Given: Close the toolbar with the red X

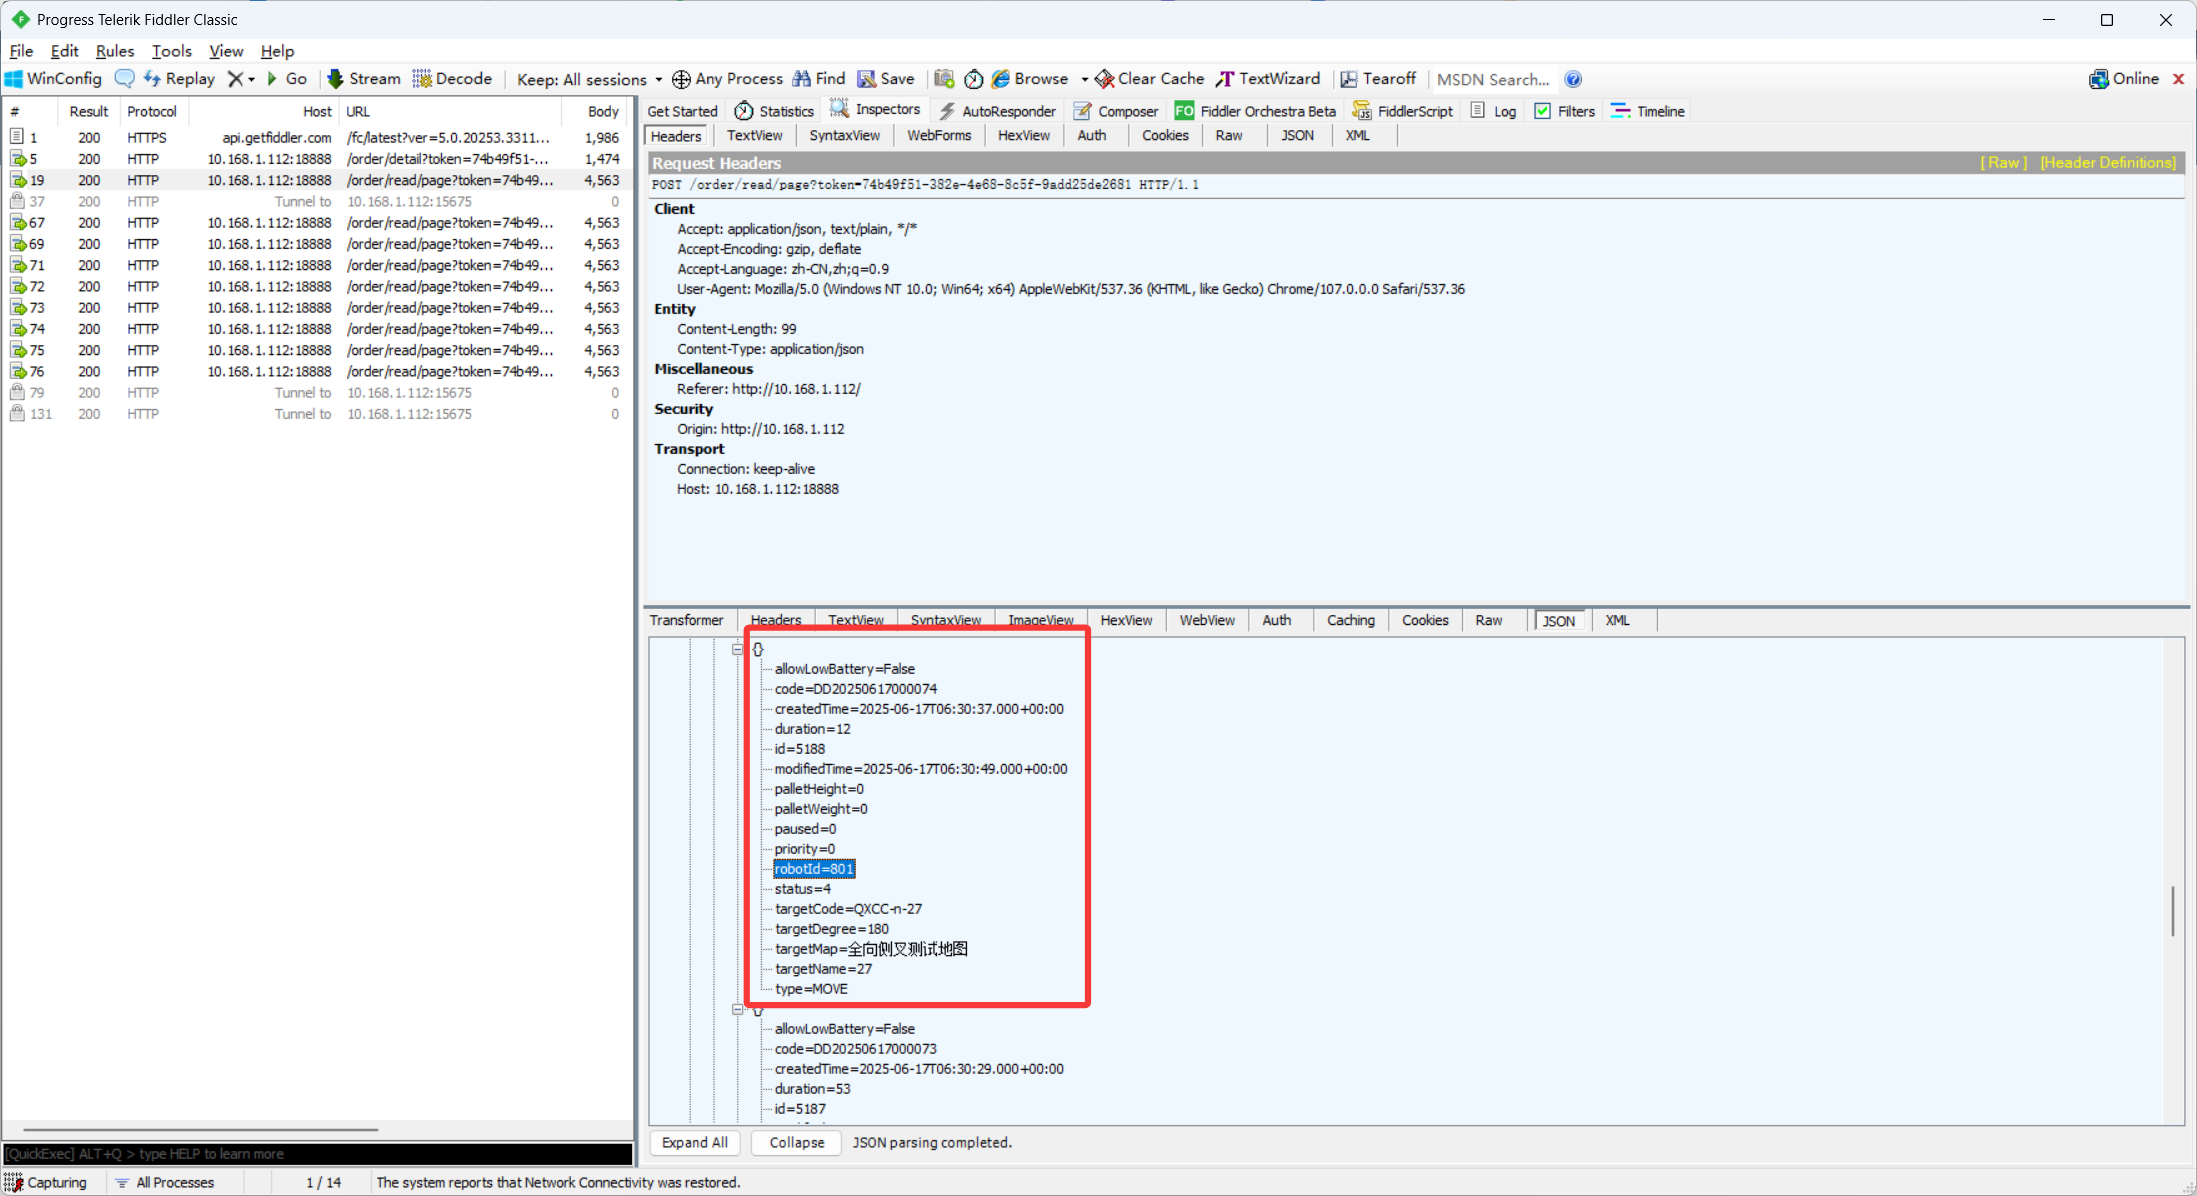Looking at the screenshot, I should [2178, 79].
